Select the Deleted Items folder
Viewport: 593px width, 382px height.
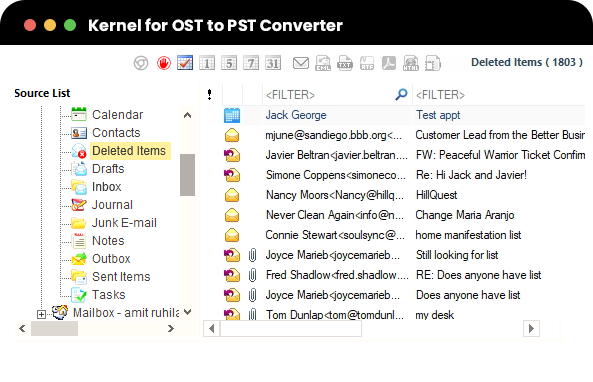pos(129,151)
